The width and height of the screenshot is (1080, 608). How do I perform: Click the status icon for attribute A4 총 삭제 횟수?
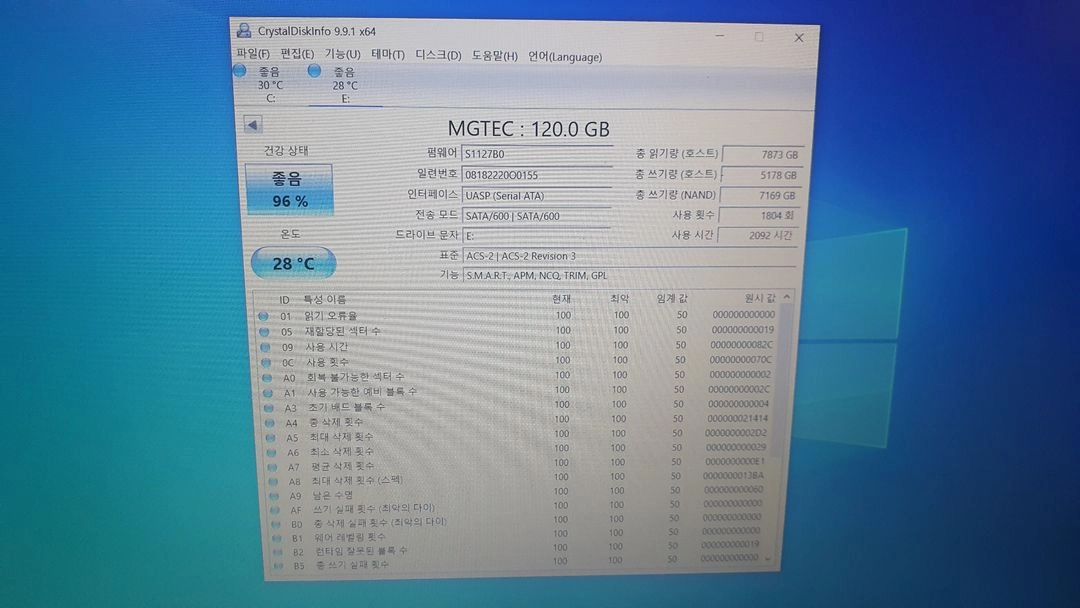270,423
